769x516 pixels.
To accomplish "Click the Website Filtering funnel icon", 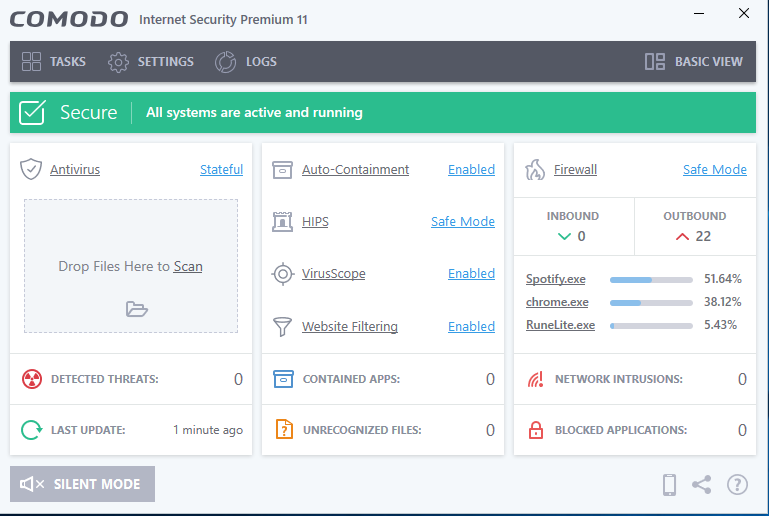I will [283, 326].
